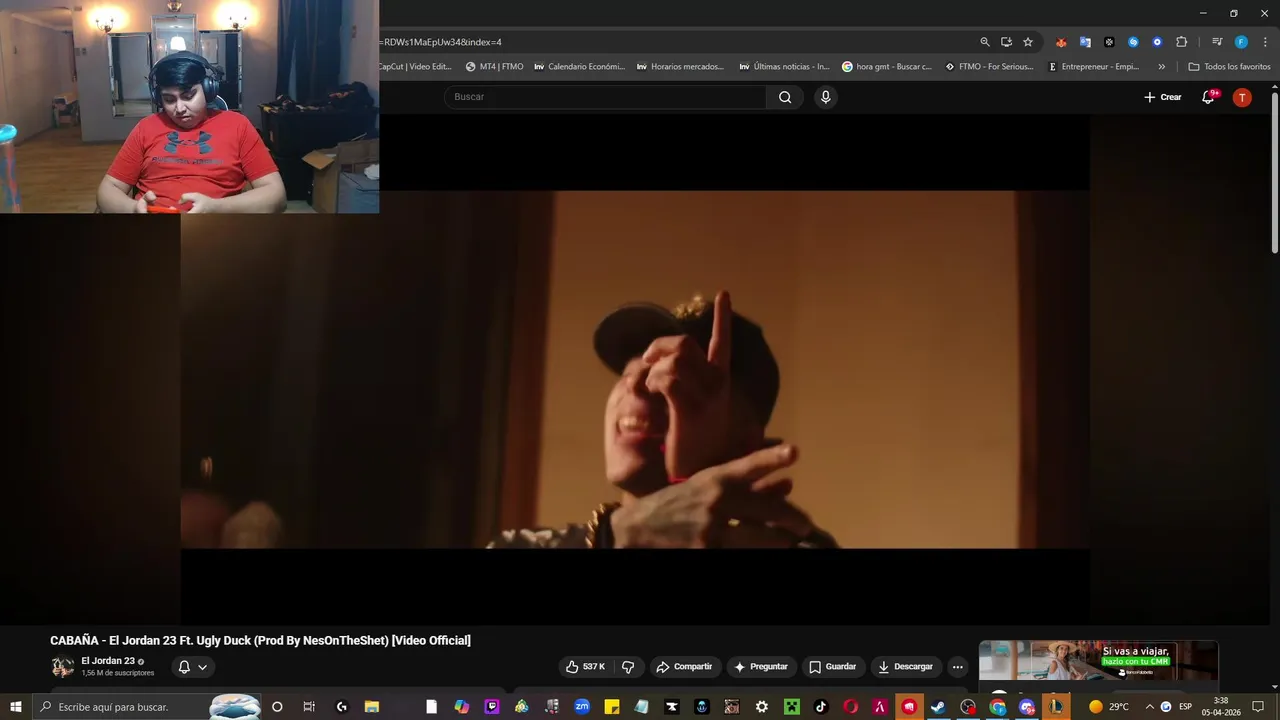
Task: Open Opera browser from the taskbar
Action: (x=851, y=707)
